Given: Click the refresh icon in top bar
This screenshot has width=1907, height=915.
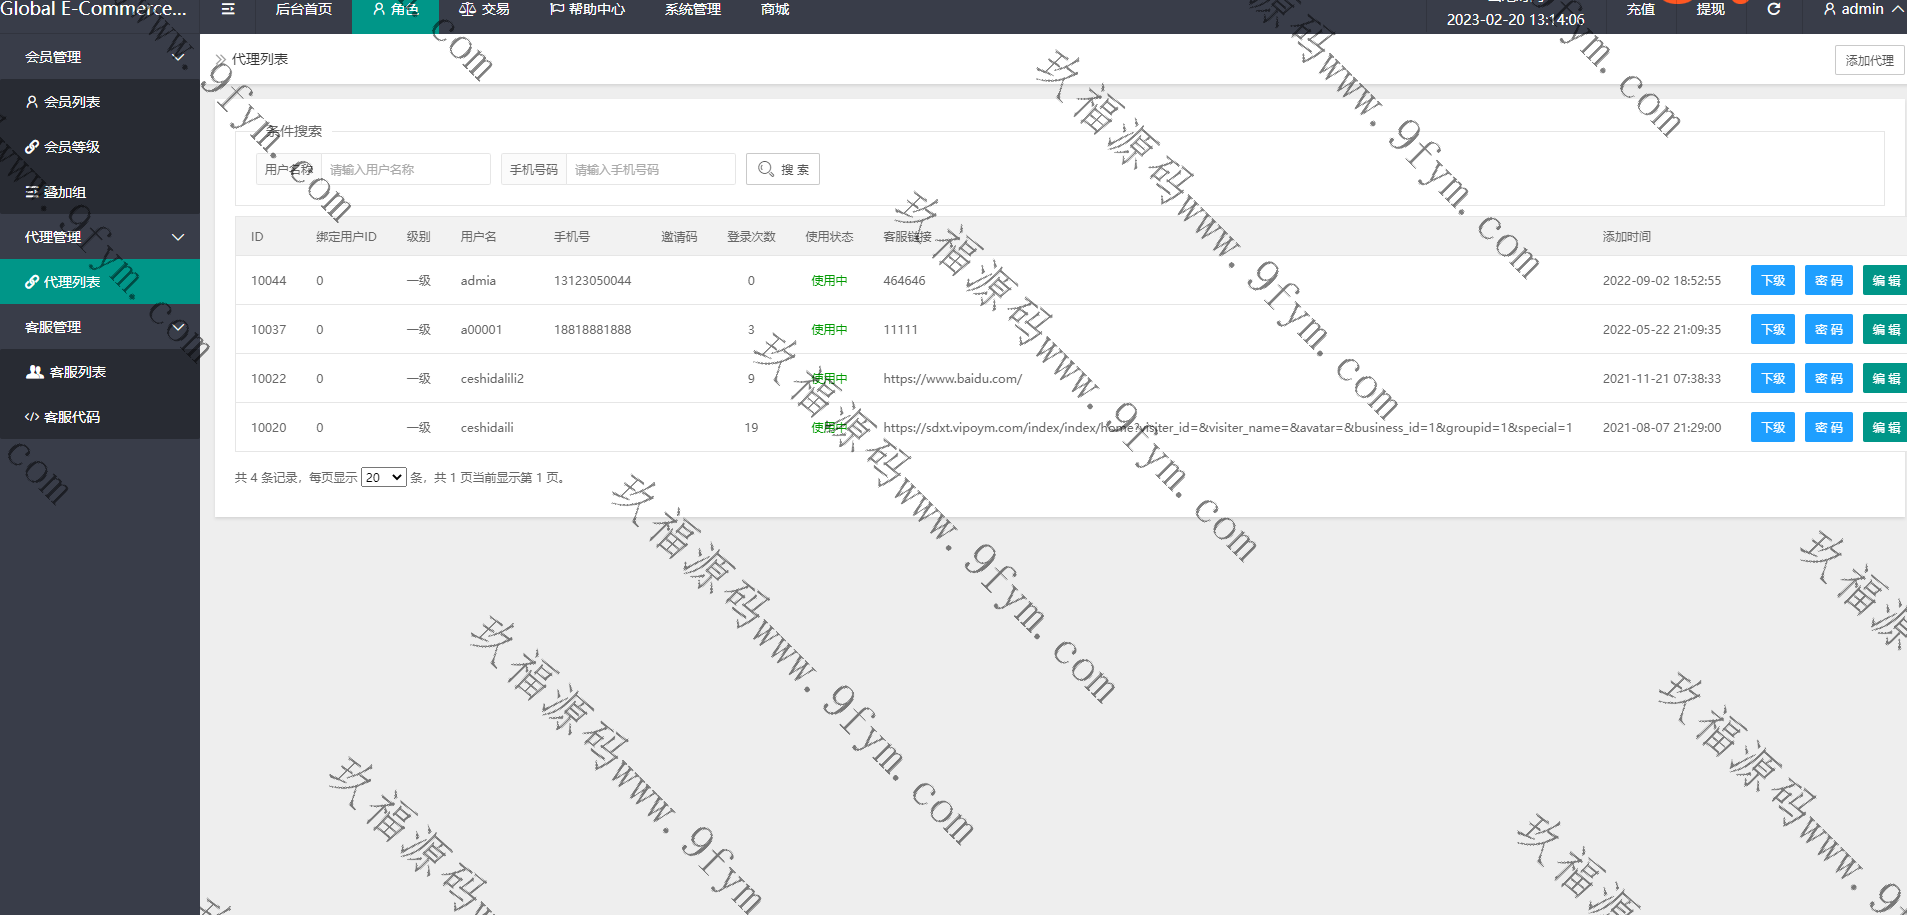Looking at the screenshot, I should pyautogui.click(x=1773, y=10).
